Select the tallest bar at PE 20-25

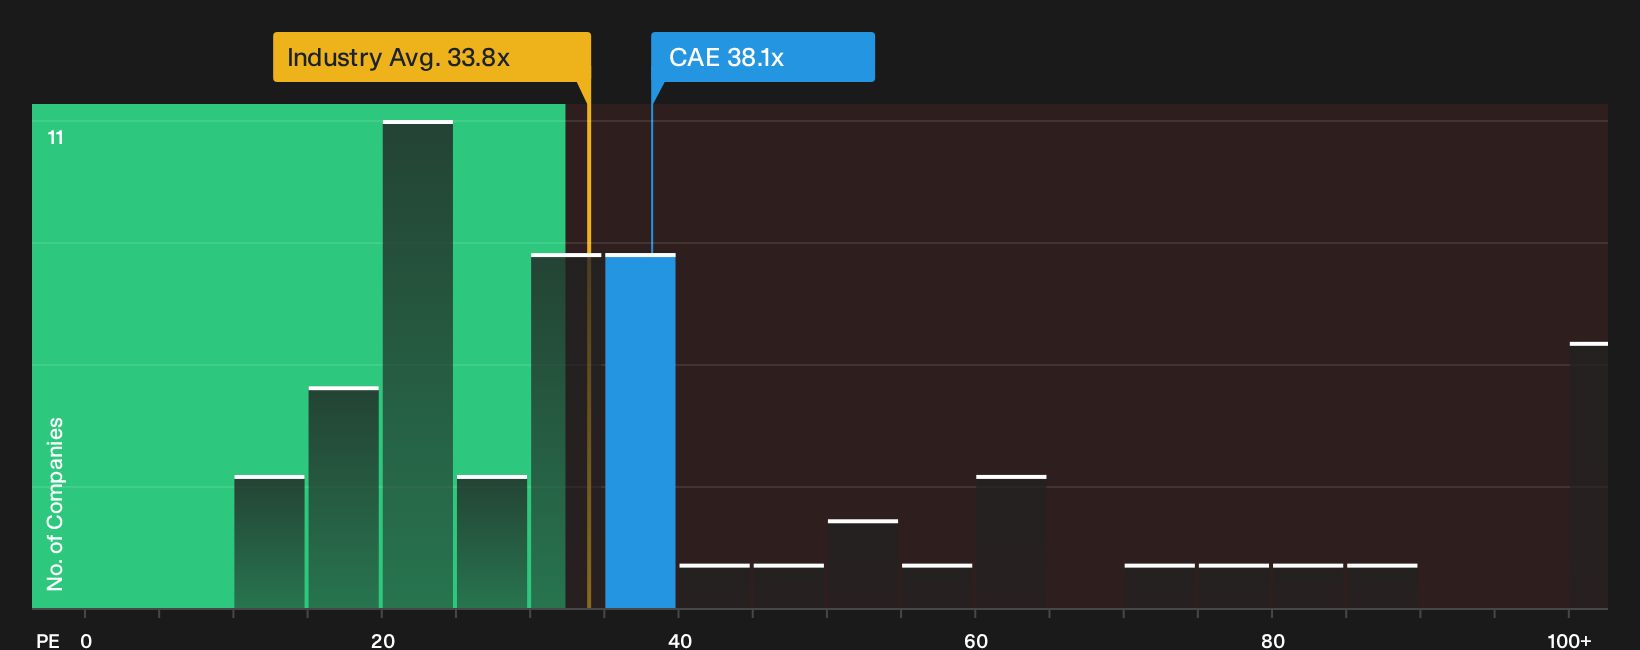click(418, 364)
